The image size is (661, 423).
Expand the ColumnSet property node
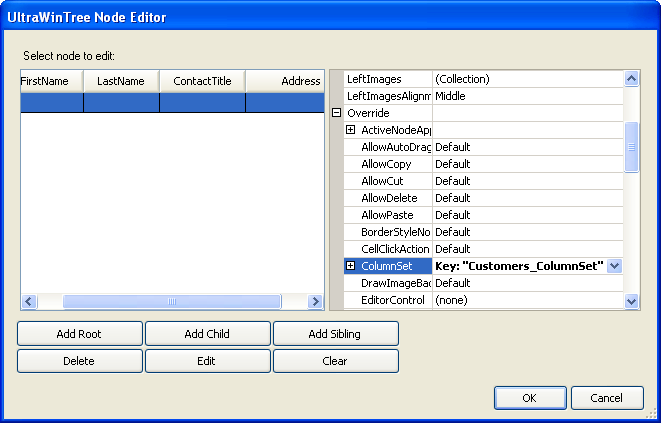pyautogui.click(x=351, y=266)
